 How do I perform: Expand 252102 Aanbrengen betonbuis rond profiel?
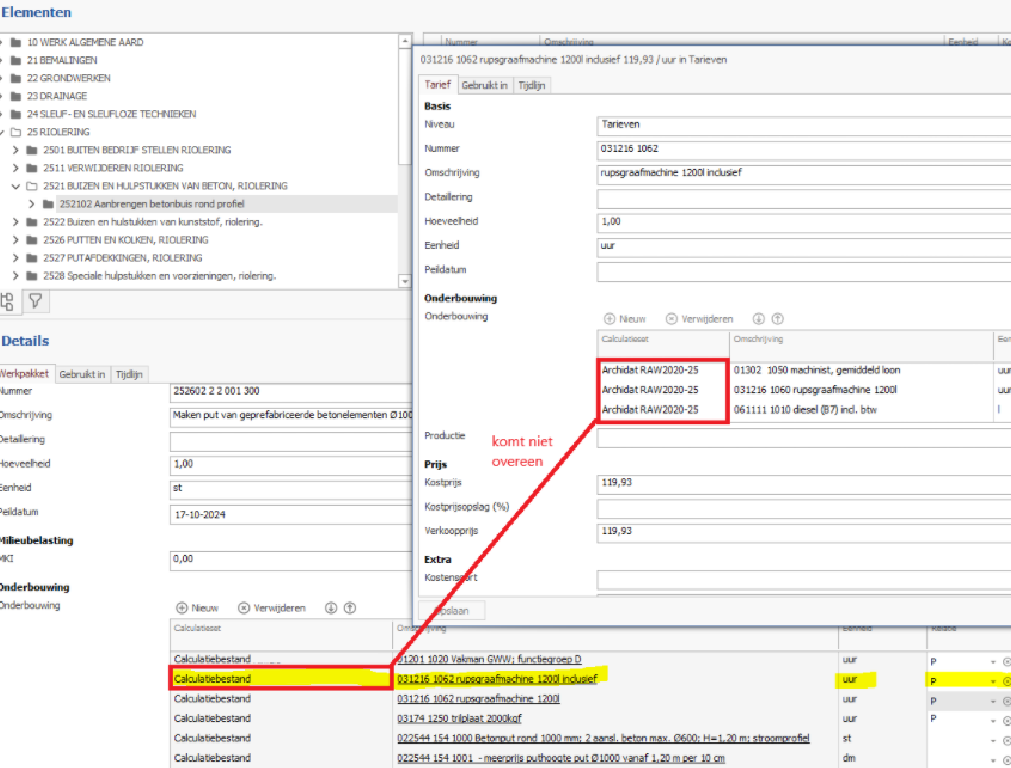tap(32, 204)
